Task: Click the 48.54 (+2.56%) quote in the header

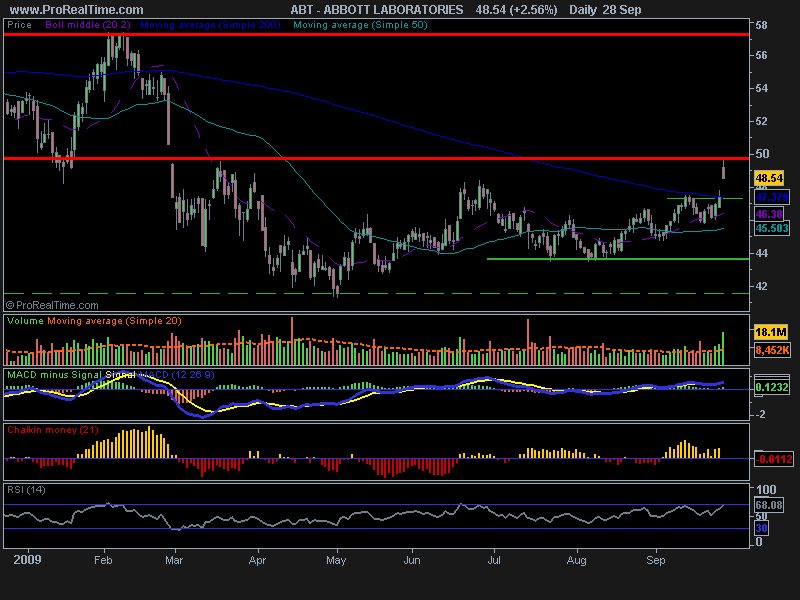Action: [x=516, y=10]
